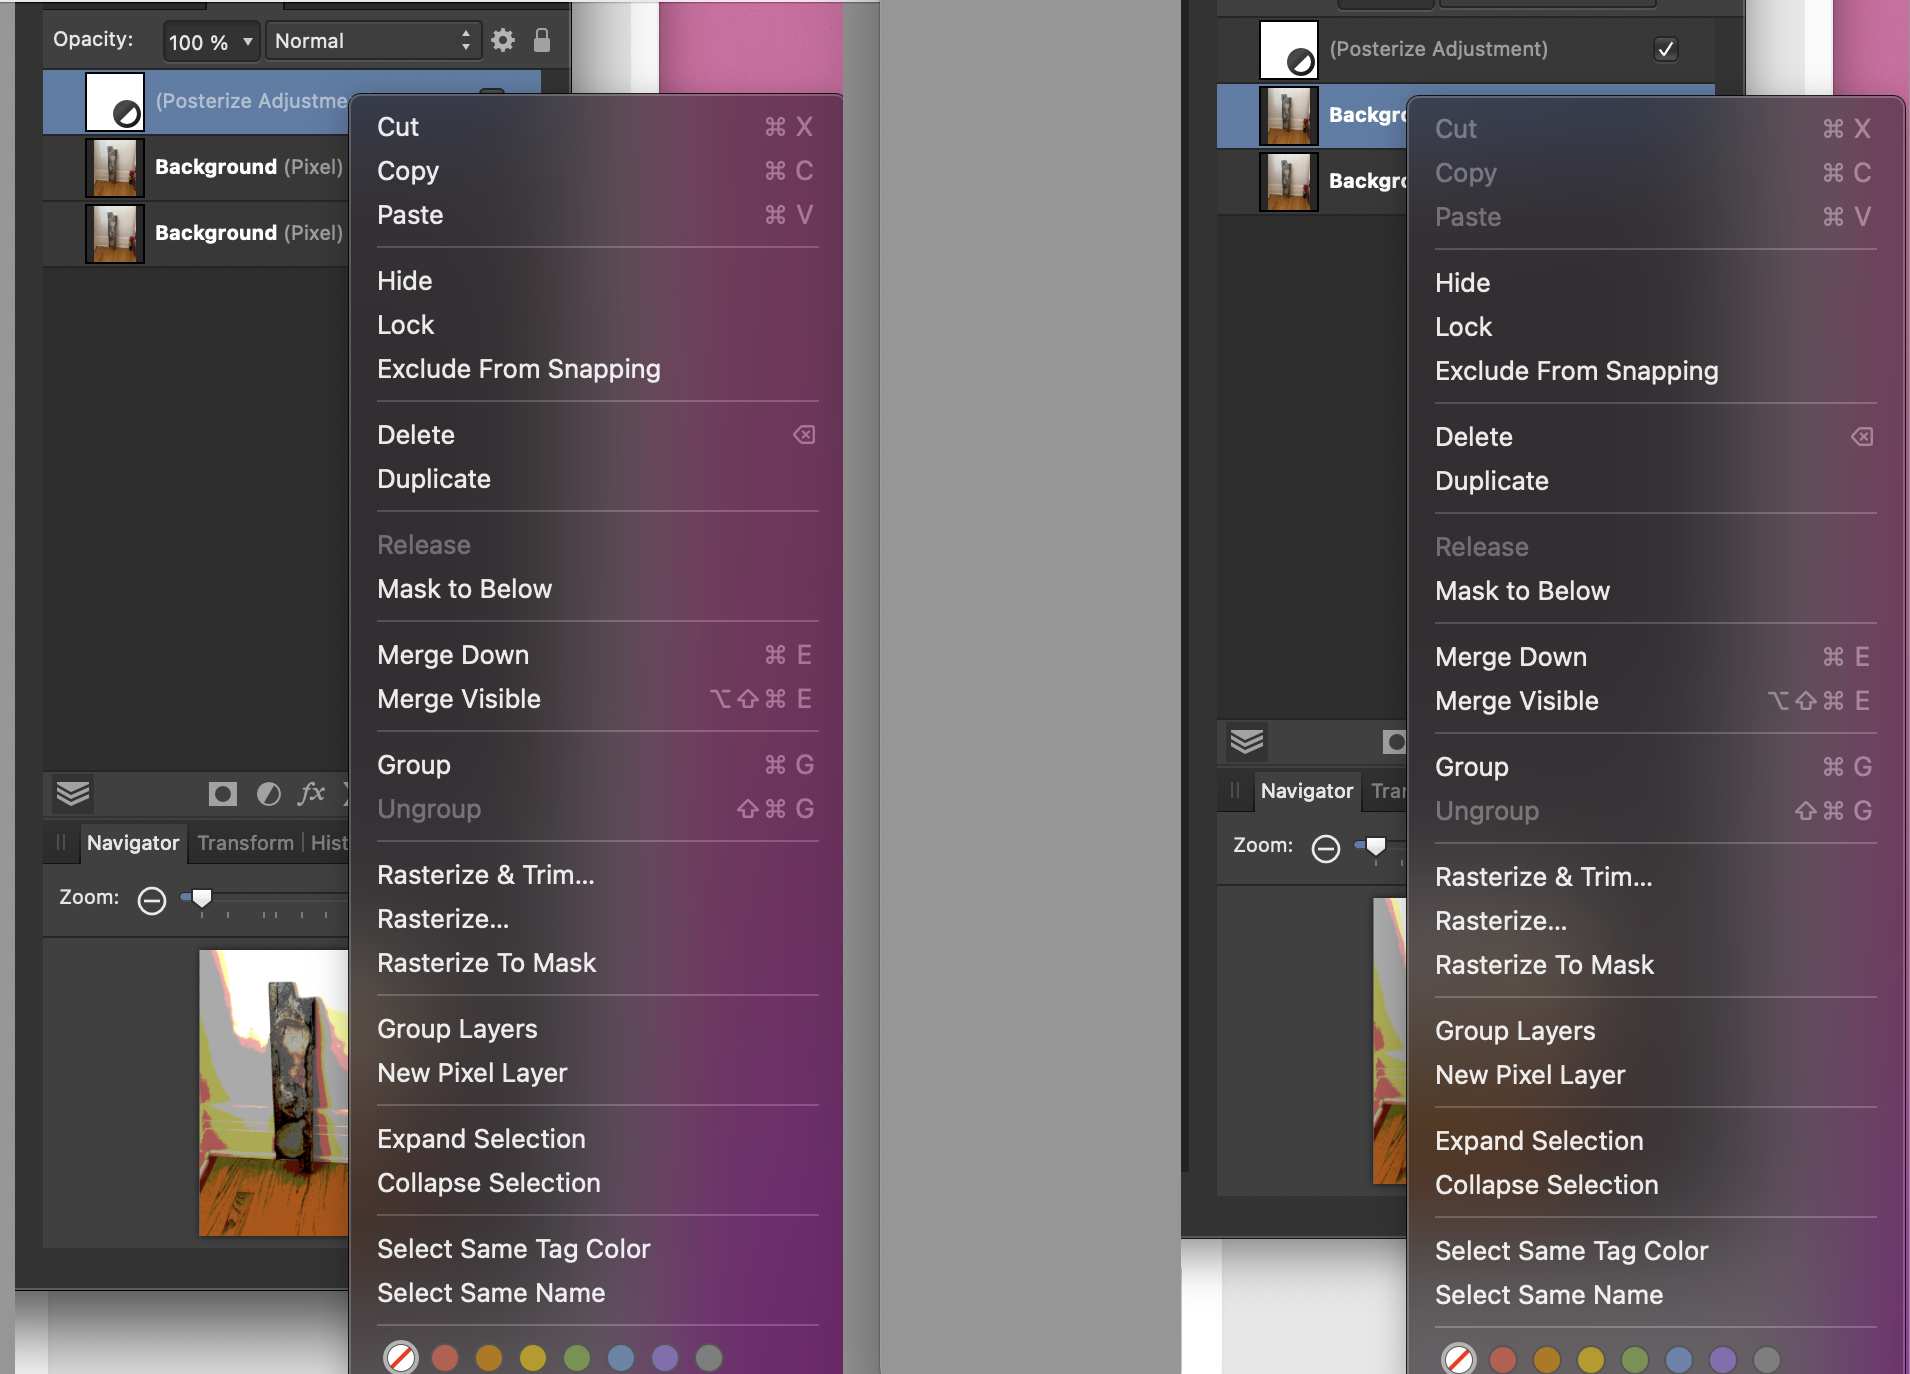Click the Background layer thumbnail
The width and height of the screenshot is (1910, 1374).
coord(116,167)
